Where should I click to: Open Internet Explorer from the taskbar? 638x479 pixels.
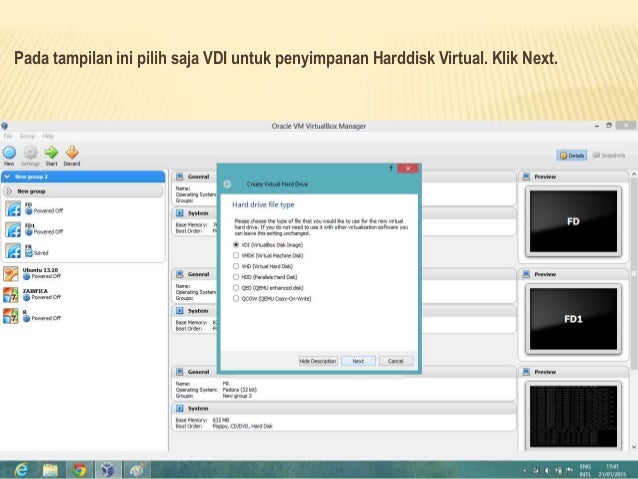point(21,470)
